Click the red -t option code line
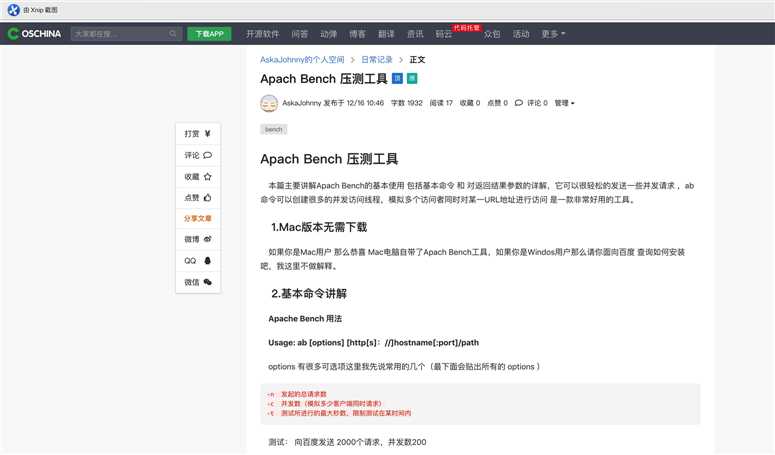The image size is (775, 455). click(339, 413)
